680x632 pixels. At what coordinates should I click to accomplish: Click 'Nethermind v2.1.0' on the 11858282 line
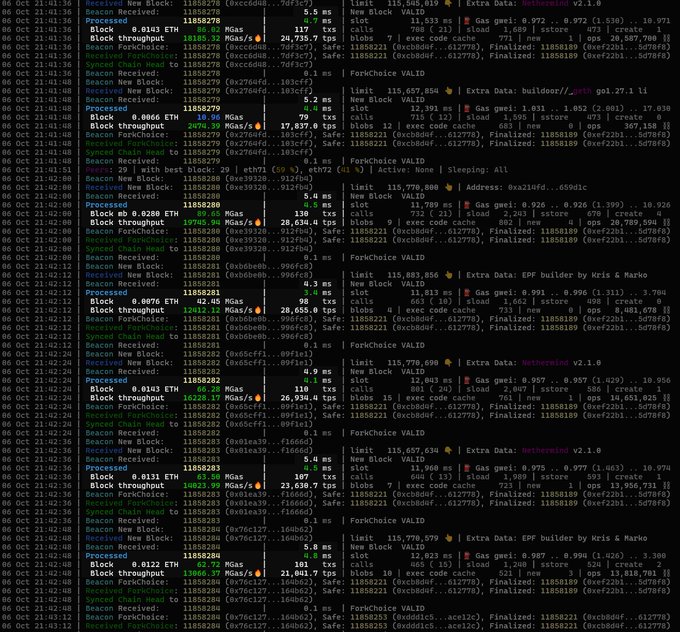pyautogui.click(x=561, y=363)
